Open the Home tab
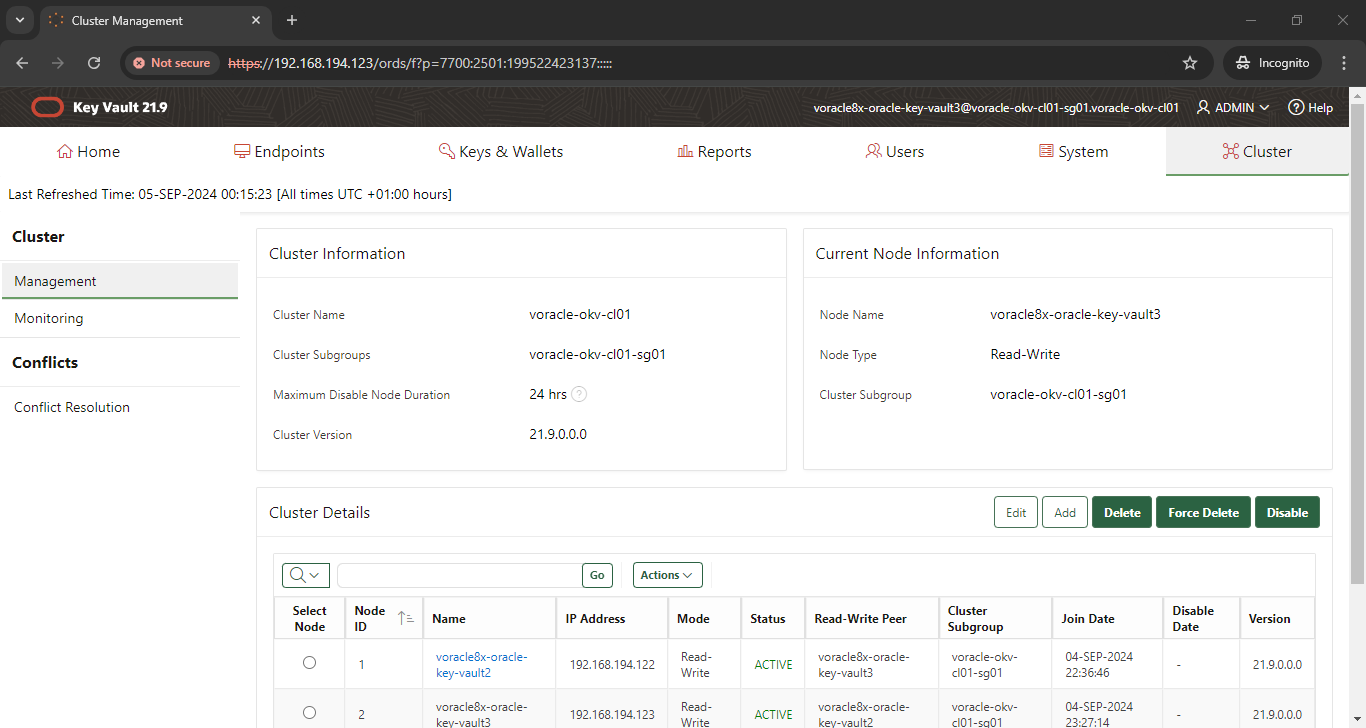Screen dimensions: 1366x728 (88, 152)
